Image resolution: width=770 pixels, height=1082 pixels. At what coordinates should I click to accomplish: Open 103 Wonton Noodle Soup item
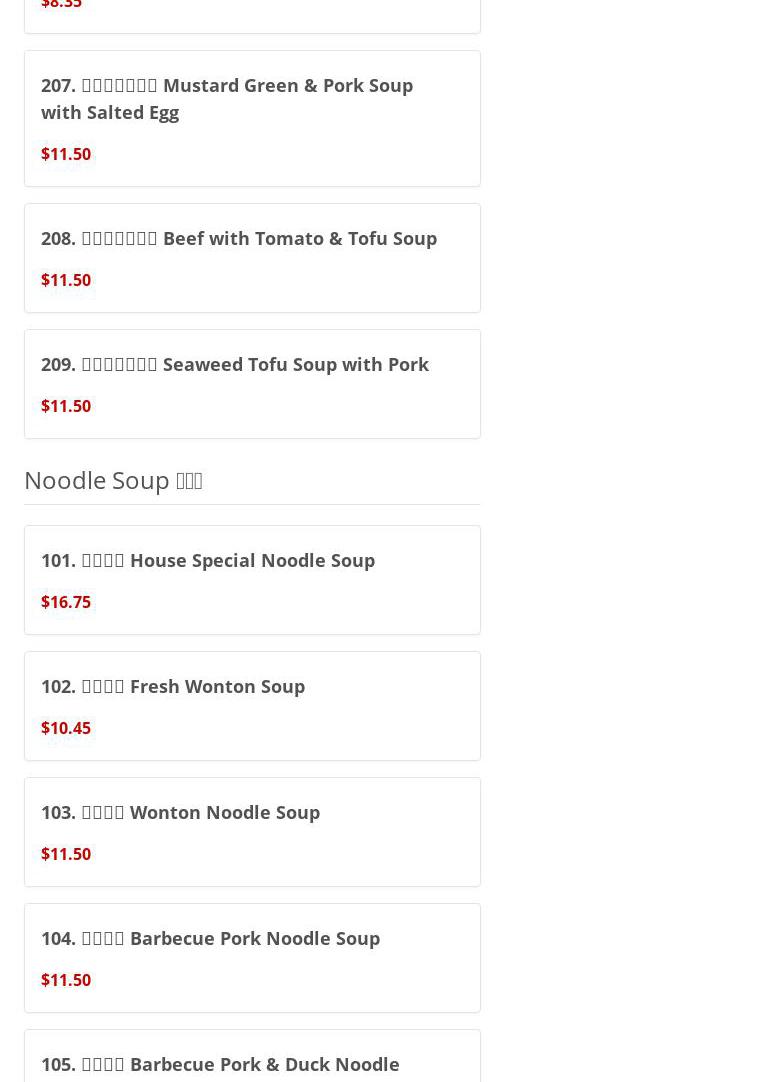(181, 812)
